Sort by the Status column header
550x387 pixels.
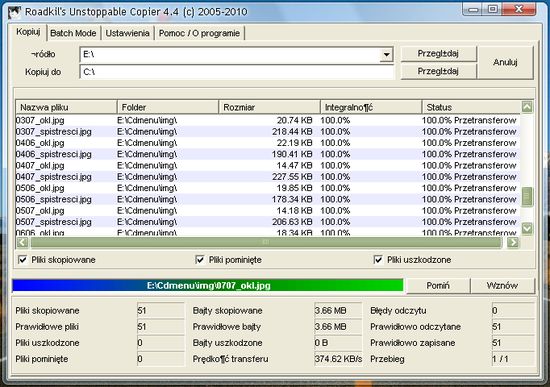tap(471, 107)
